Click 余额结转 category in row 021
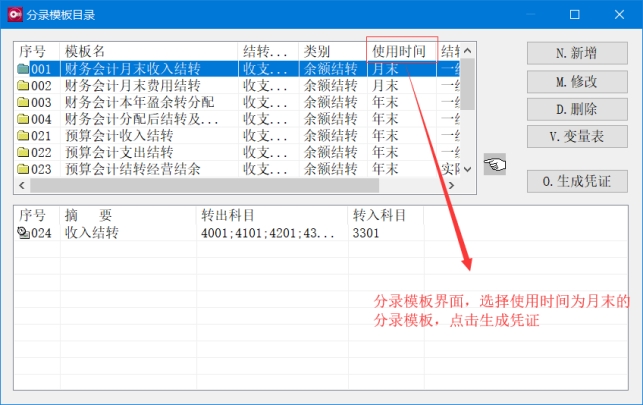Image resolution: width=643 pixels, height=405 pixels. [x=331, y=136]
